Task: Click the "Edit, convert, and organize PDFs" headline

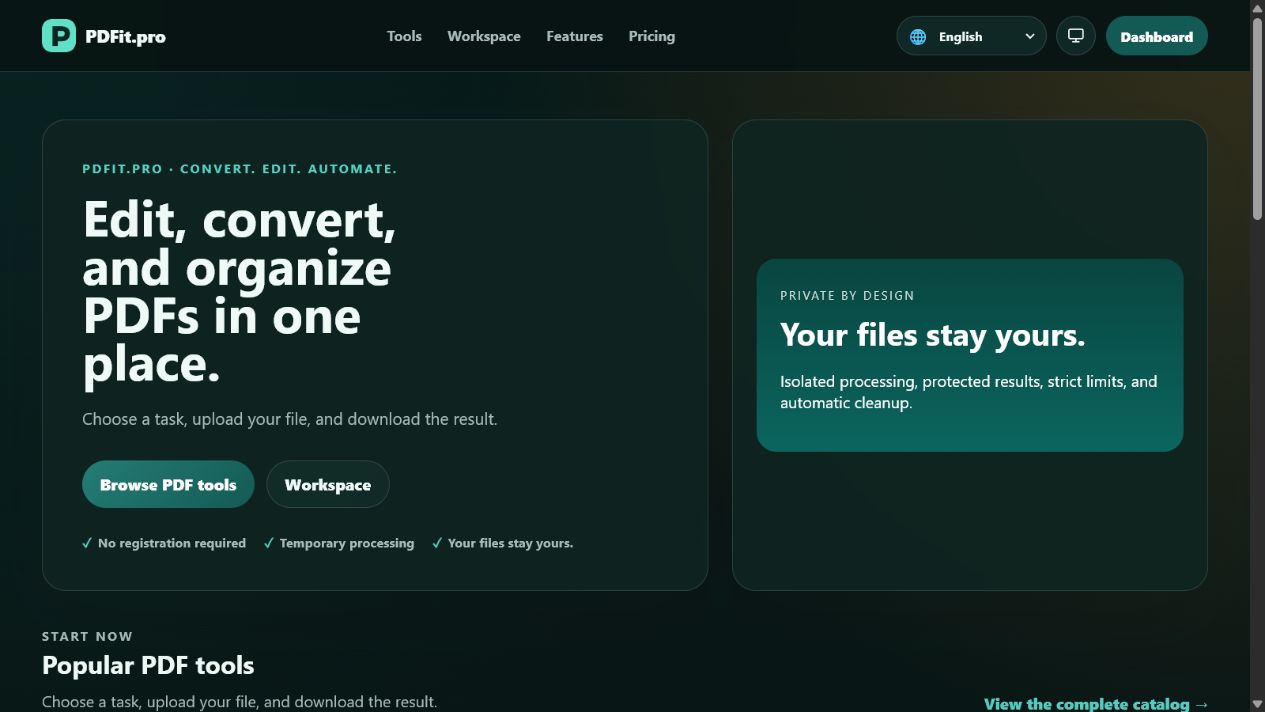Action: click(x=239, y=292)
